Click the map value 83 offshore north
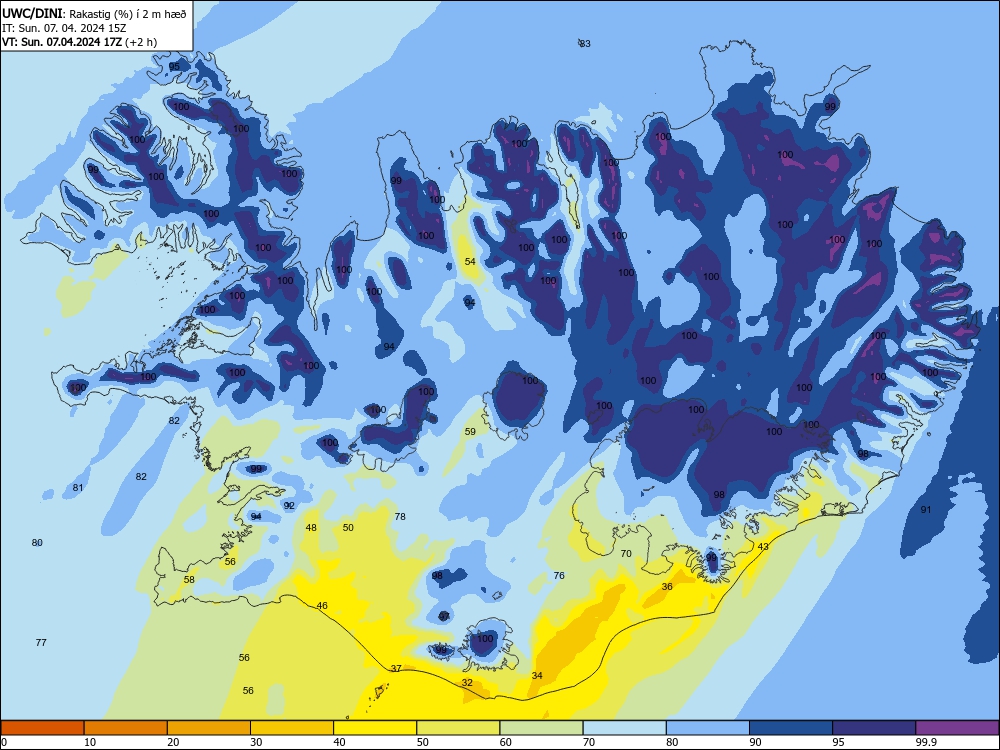This screenshot has height=750, width=1000. pyautogui.click(x=585, y=43)
